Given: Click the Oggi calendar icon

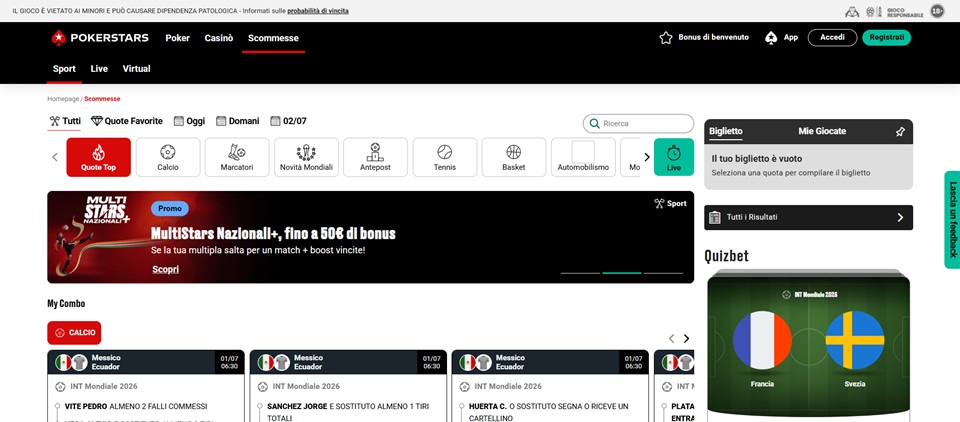Looking at the screenshot, I should tap(179, 121).
